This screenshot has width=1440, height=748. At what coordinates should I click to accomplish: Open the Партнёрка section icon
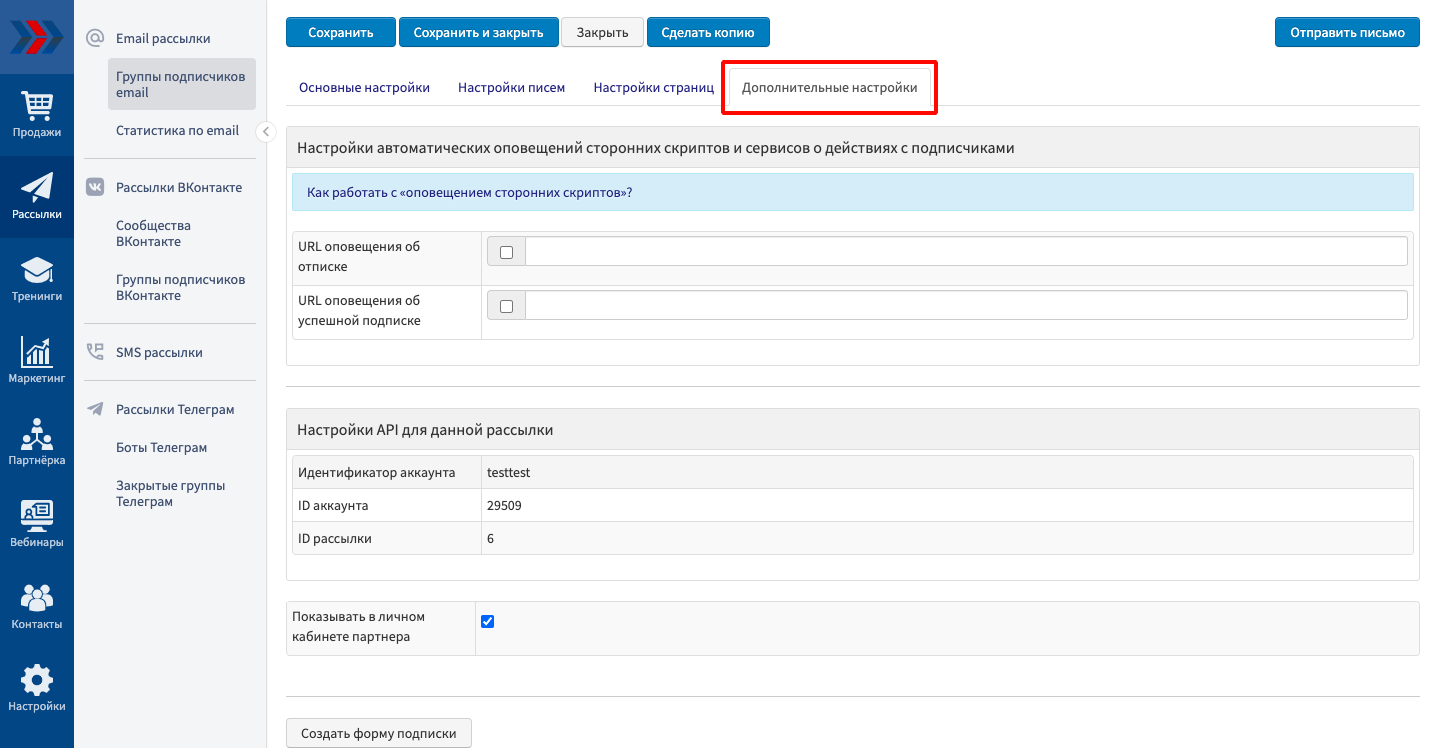(x=37, y=437)
